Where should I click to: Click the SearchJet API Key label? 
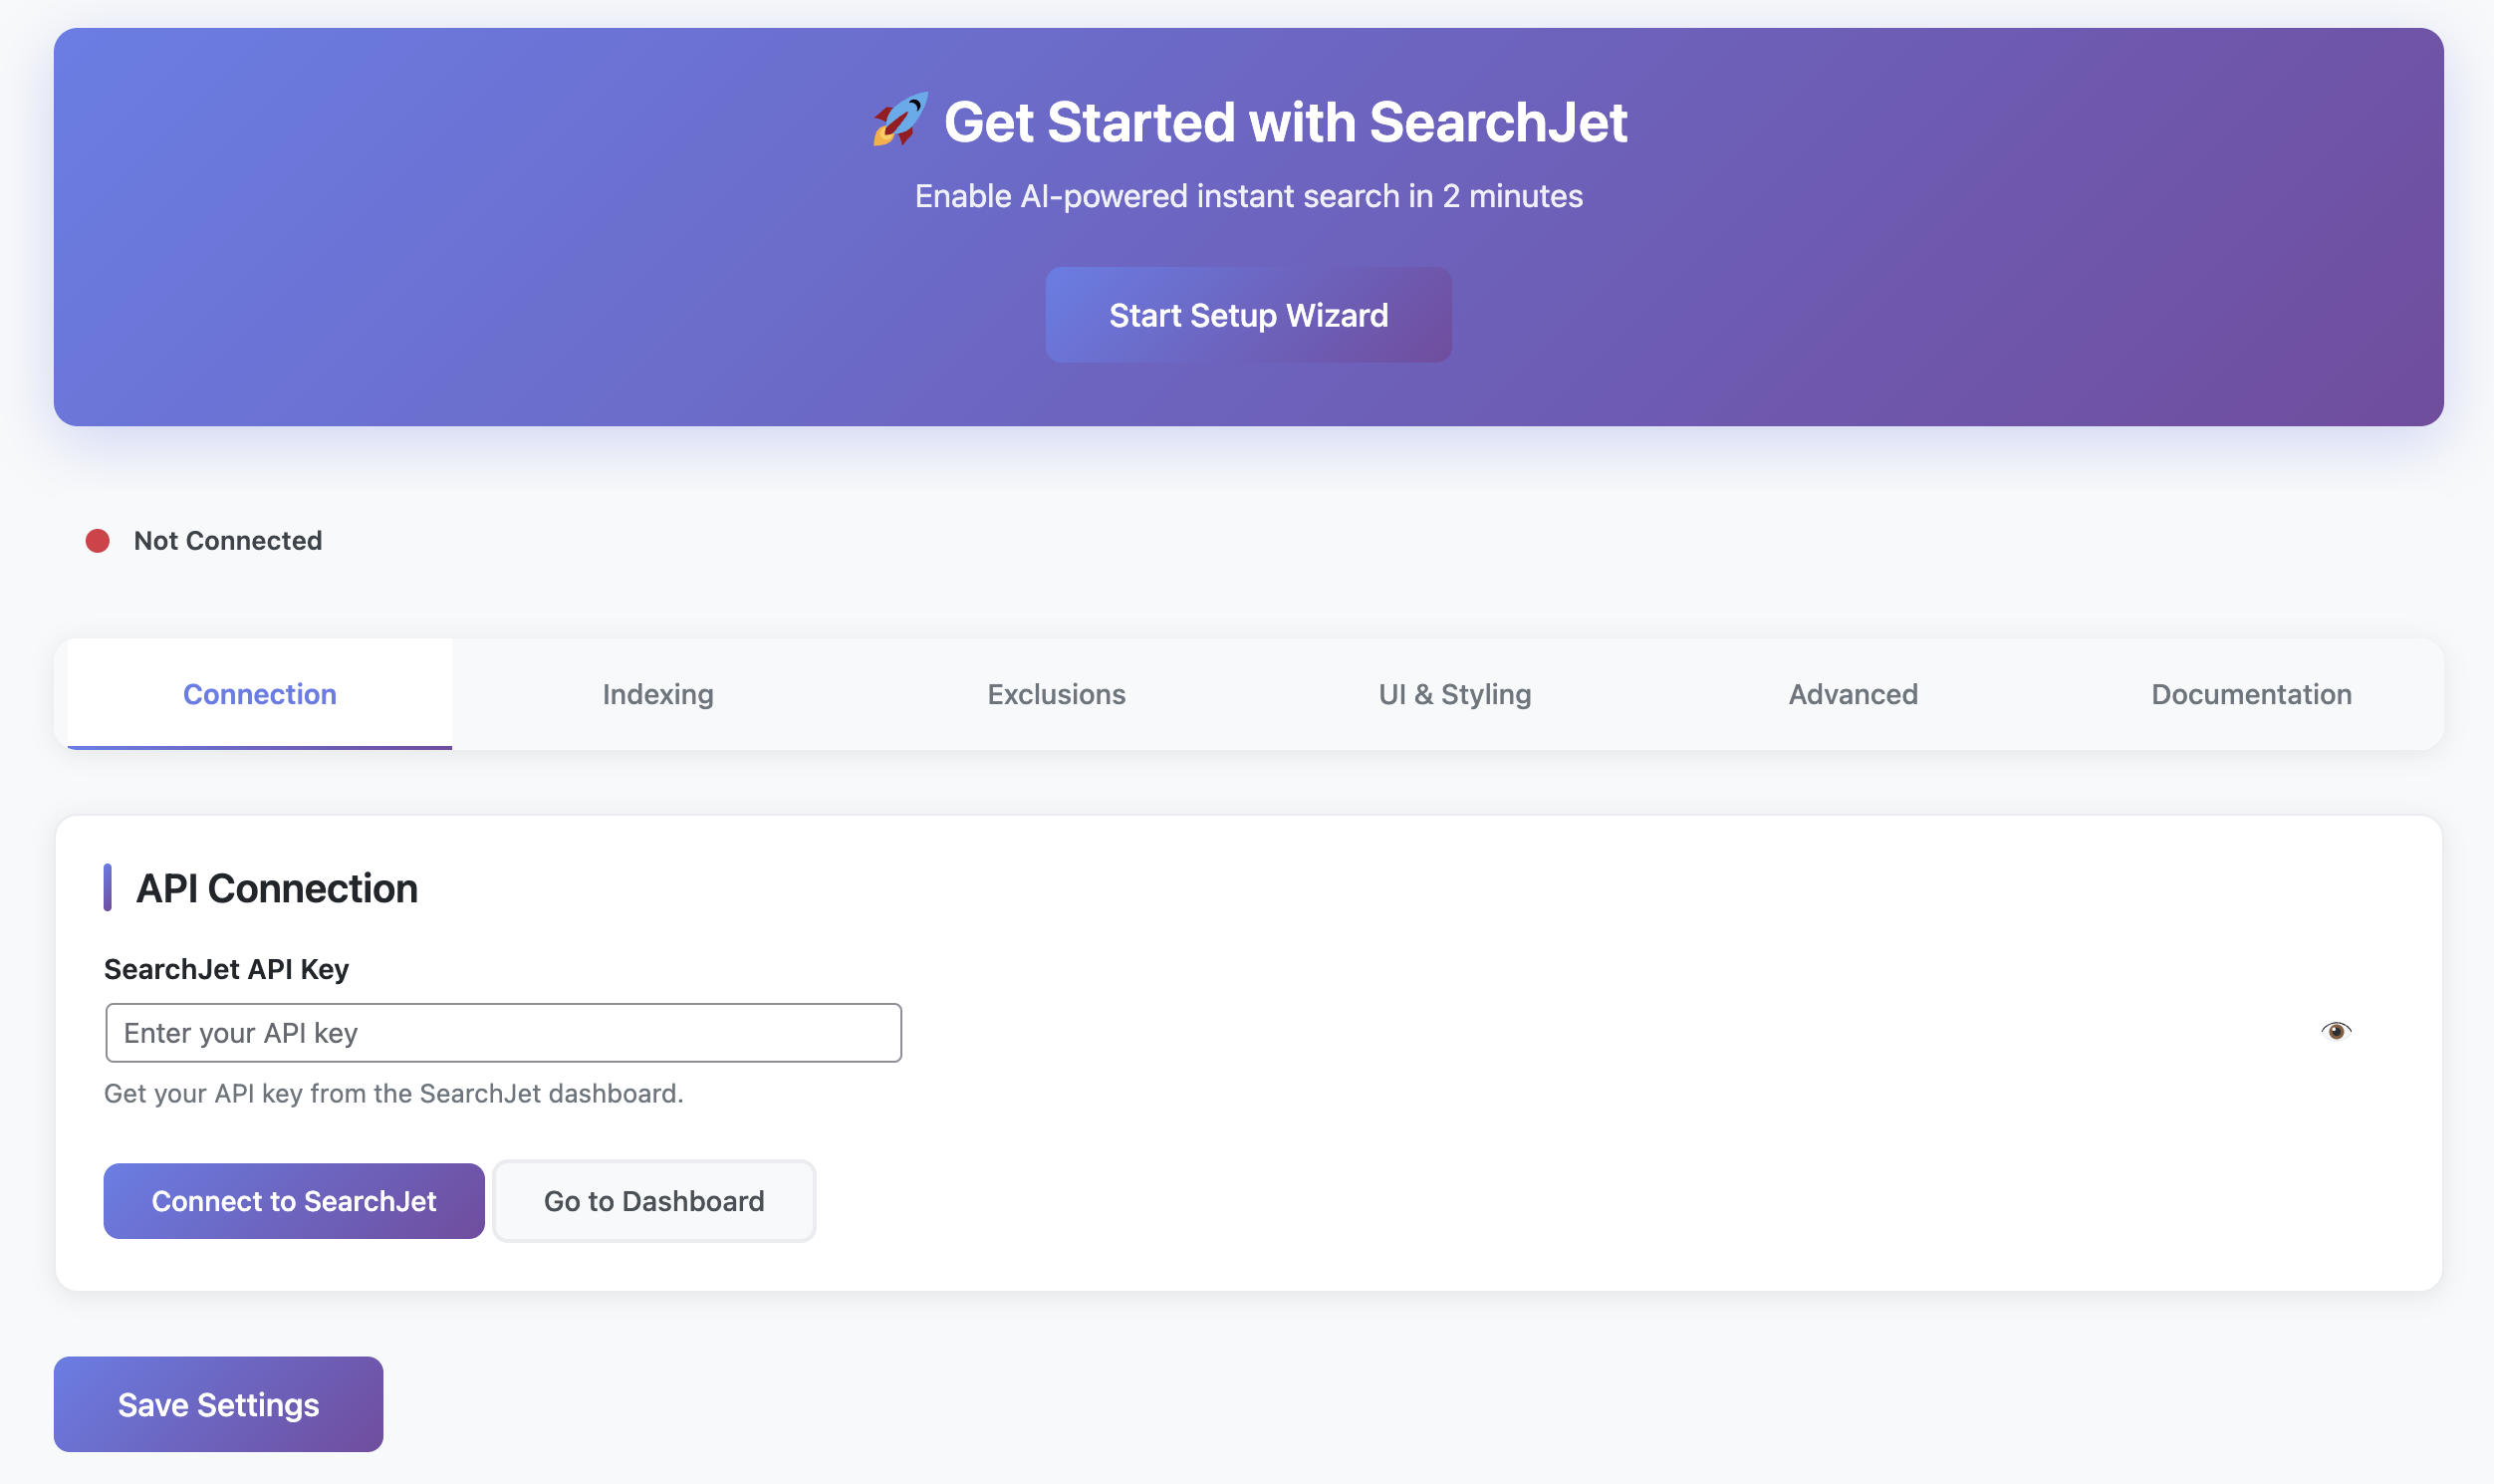(227, 968)
